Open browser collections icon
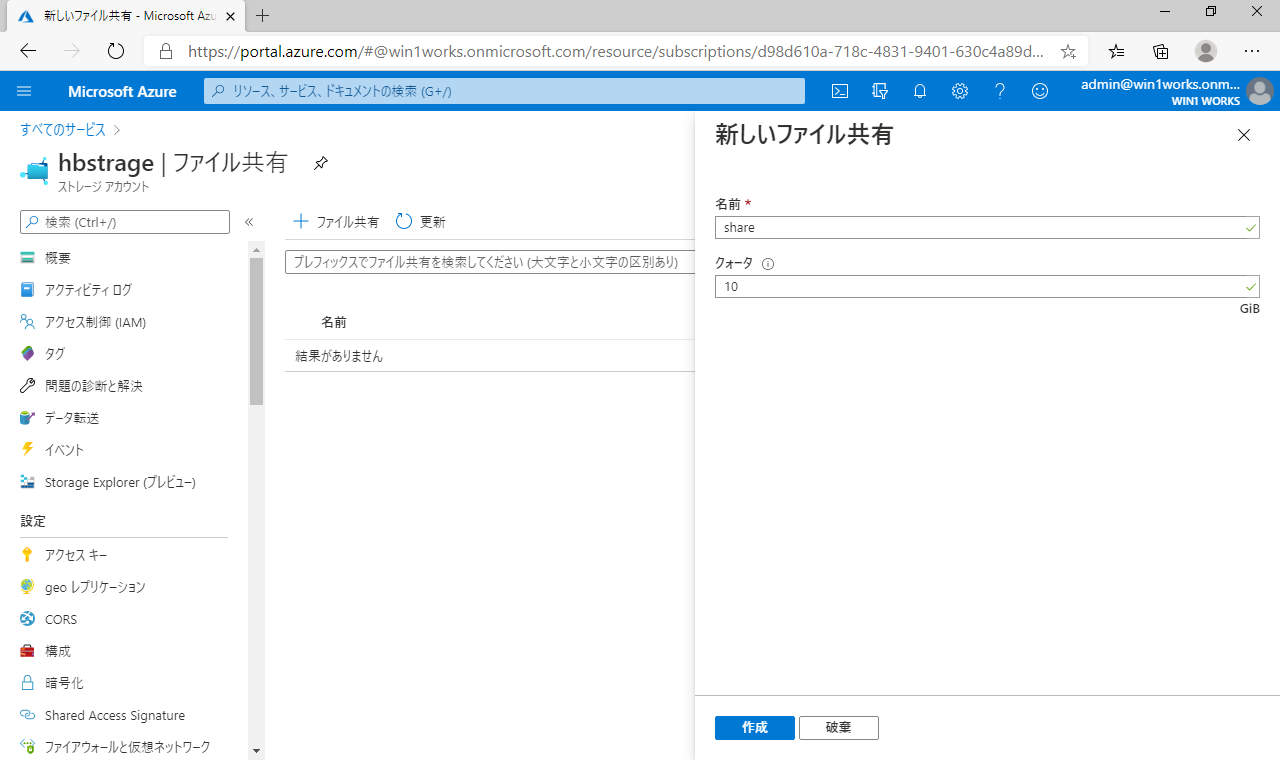This screenshot has height=760, width=1280. pos(1161,51)
